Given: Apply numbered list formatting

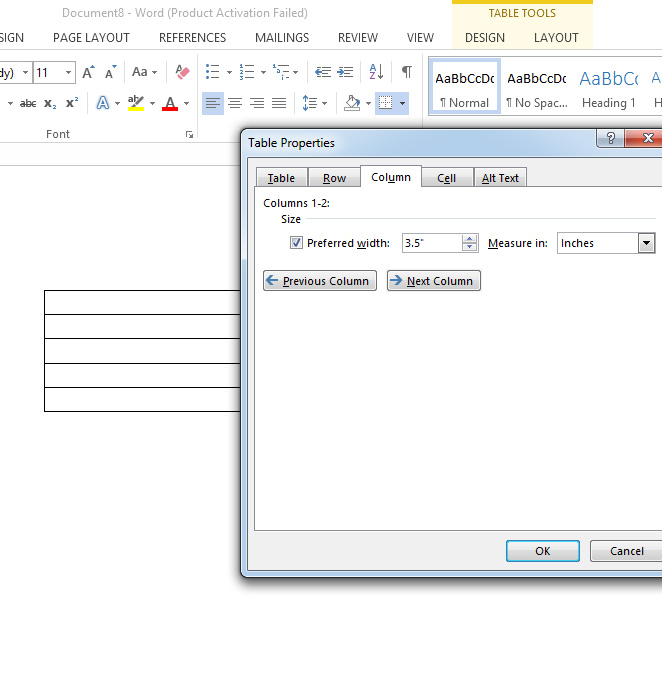Looking at the screenshot, I should [x=247, y=72].
